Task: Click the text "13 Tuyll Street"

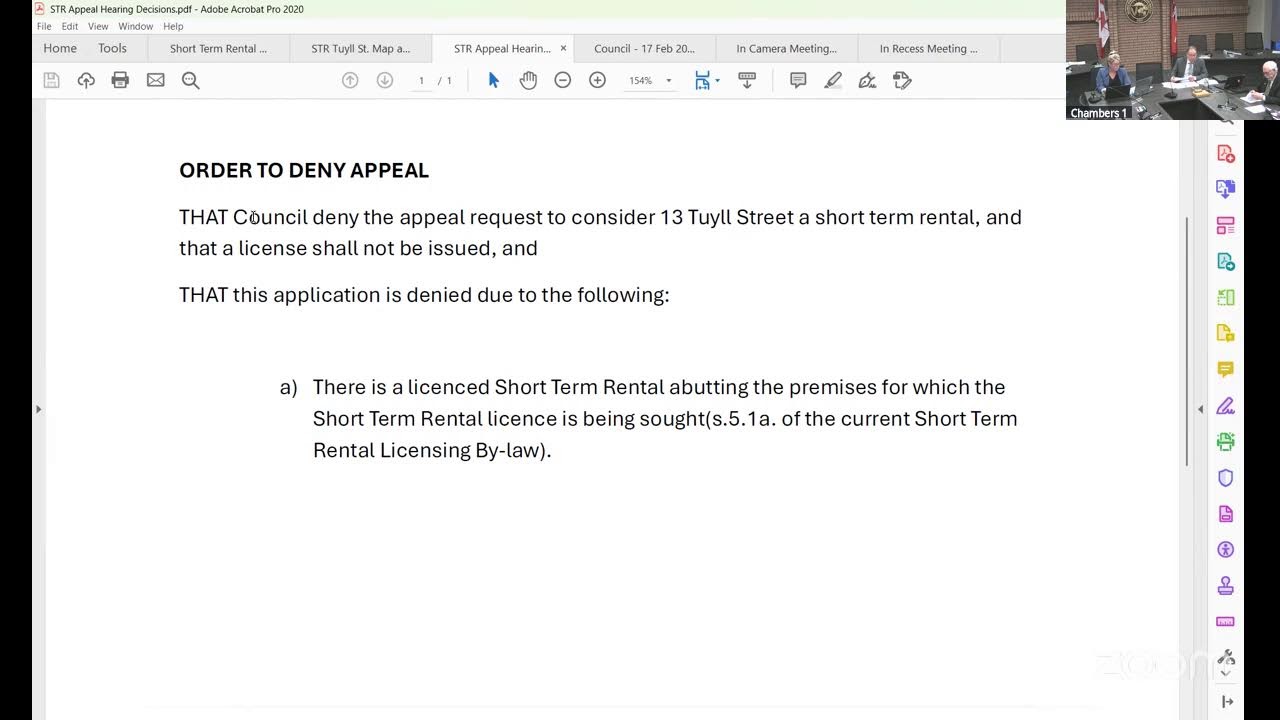Action: pyautogui.click(x=726, y=217)
